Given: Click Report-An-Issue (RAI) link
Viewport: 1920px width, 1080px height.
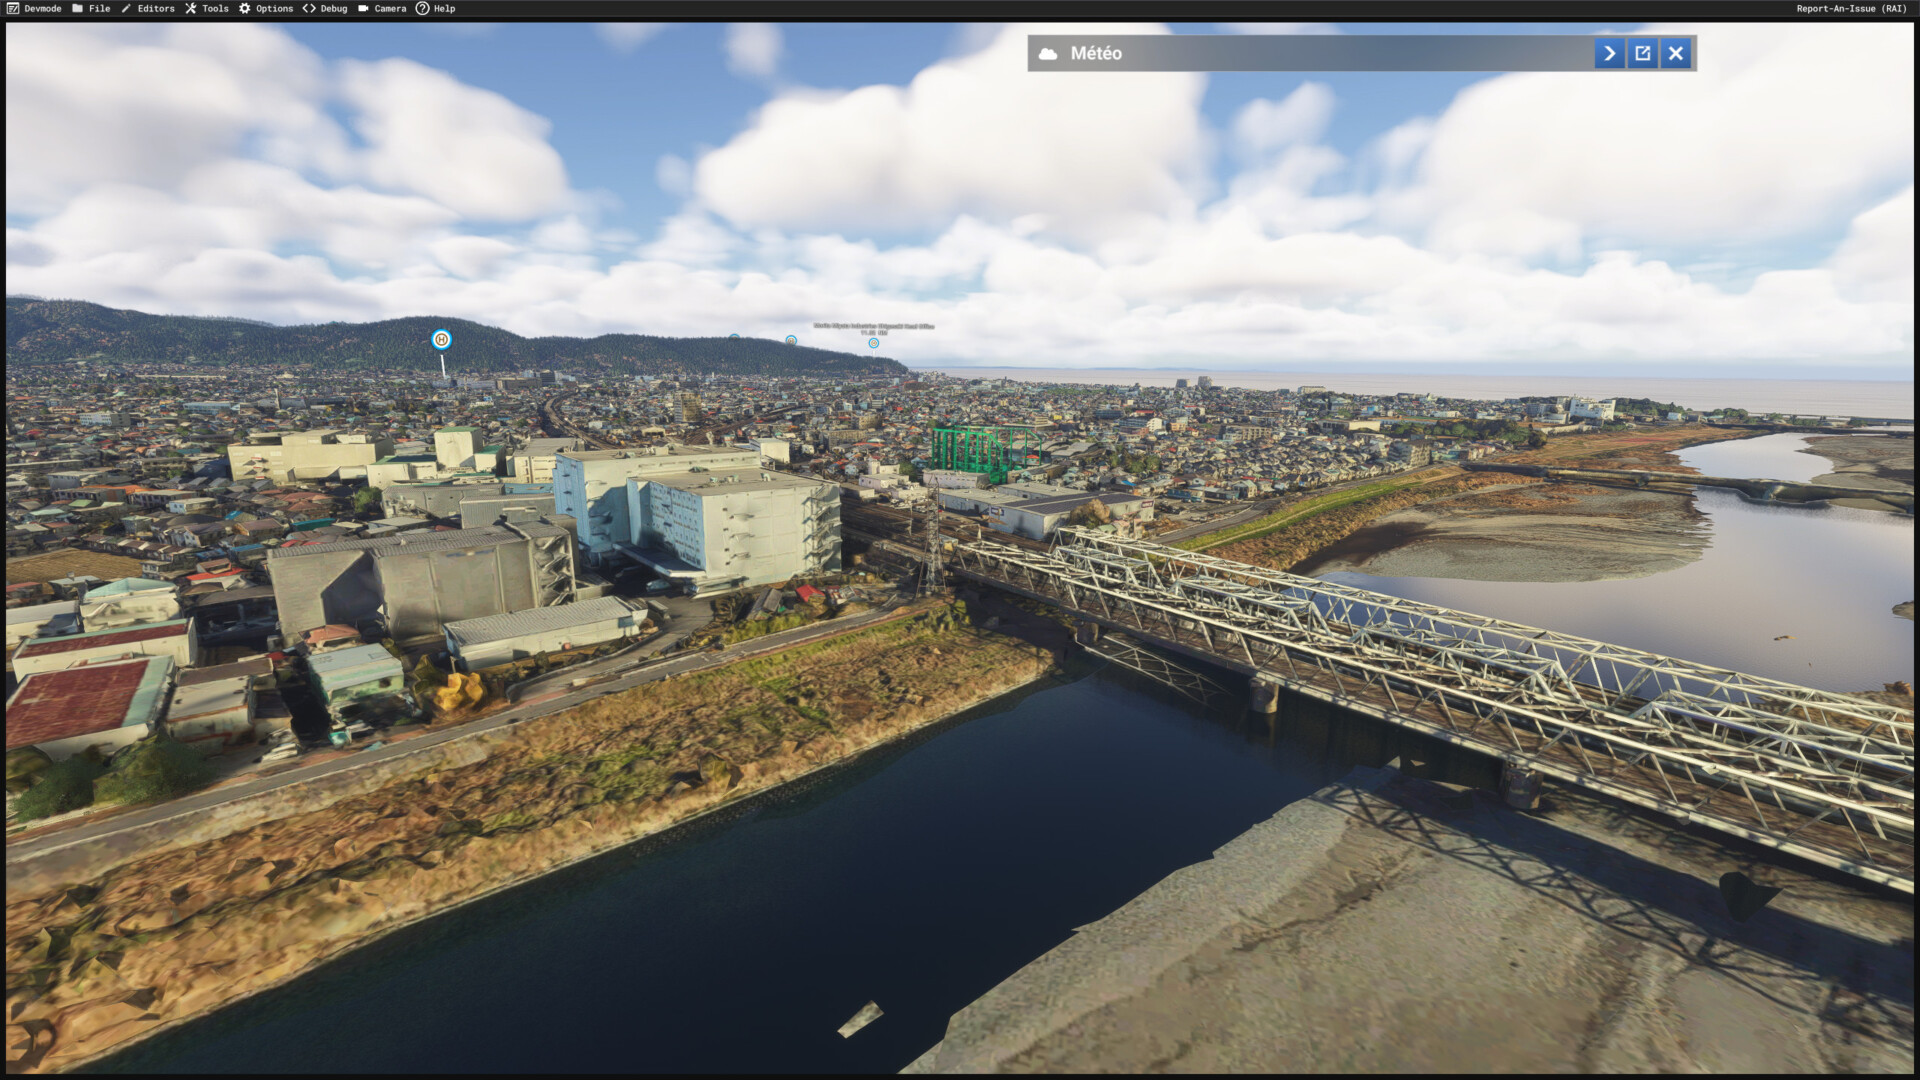Looking at the screenshot, I should coord(1851,8).
